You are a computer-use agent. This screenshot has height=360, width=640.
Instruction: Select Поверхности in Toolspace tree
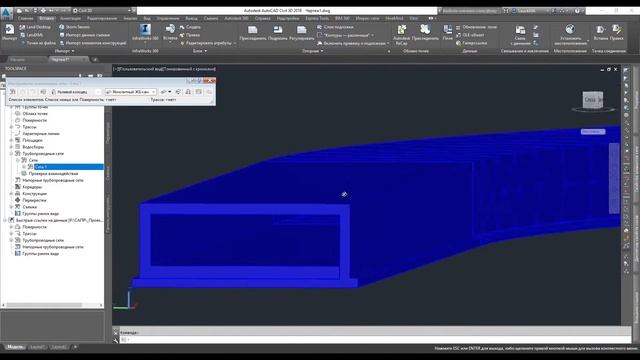(34, 120)
